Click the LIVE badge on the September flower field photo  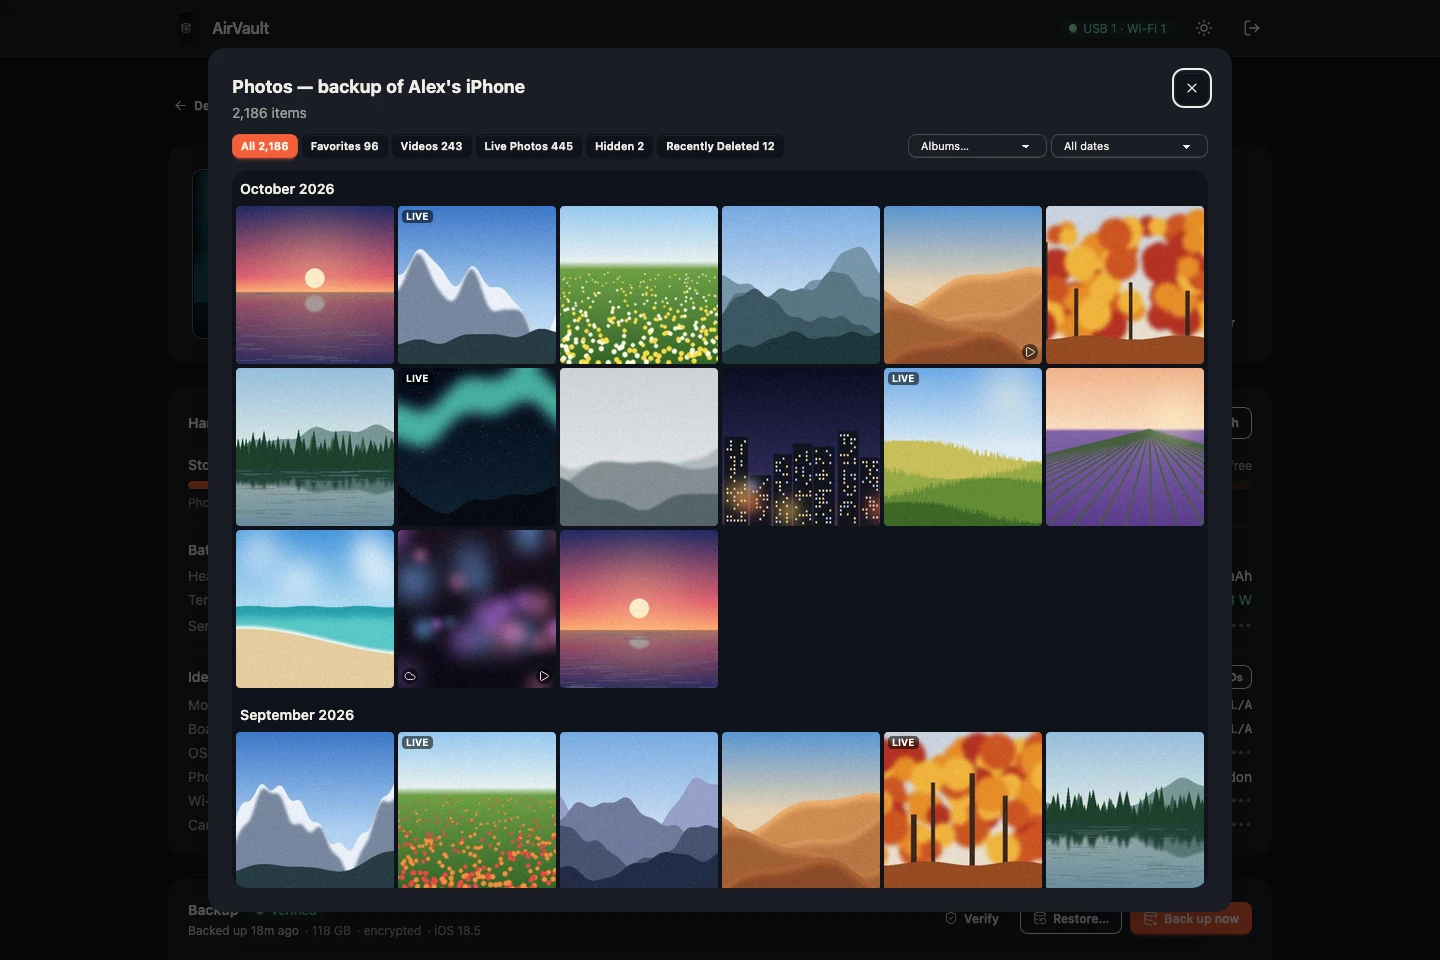pyautogui.click(x=417, y=742)
